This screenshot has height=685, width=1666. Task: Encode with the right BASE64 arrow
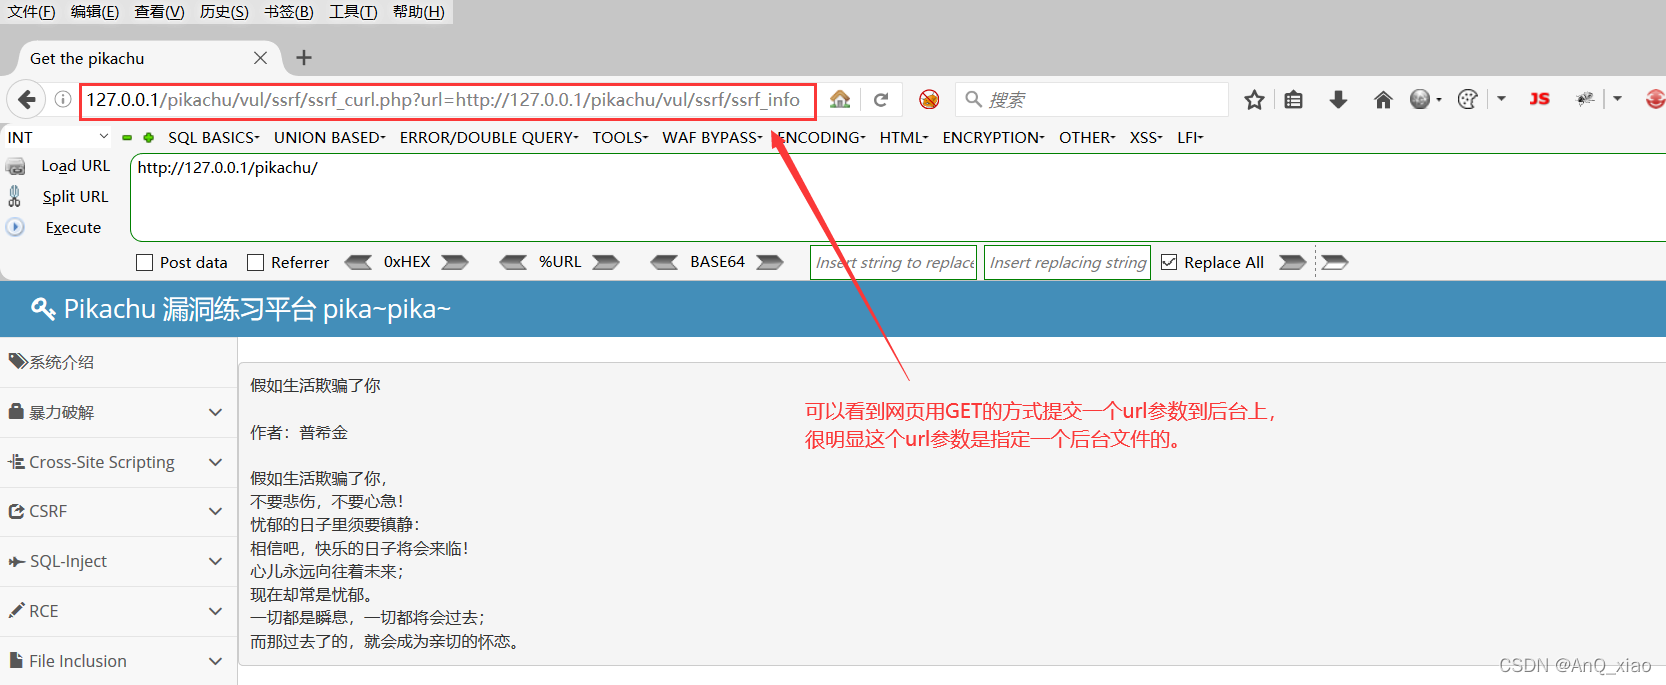(770, 262)
